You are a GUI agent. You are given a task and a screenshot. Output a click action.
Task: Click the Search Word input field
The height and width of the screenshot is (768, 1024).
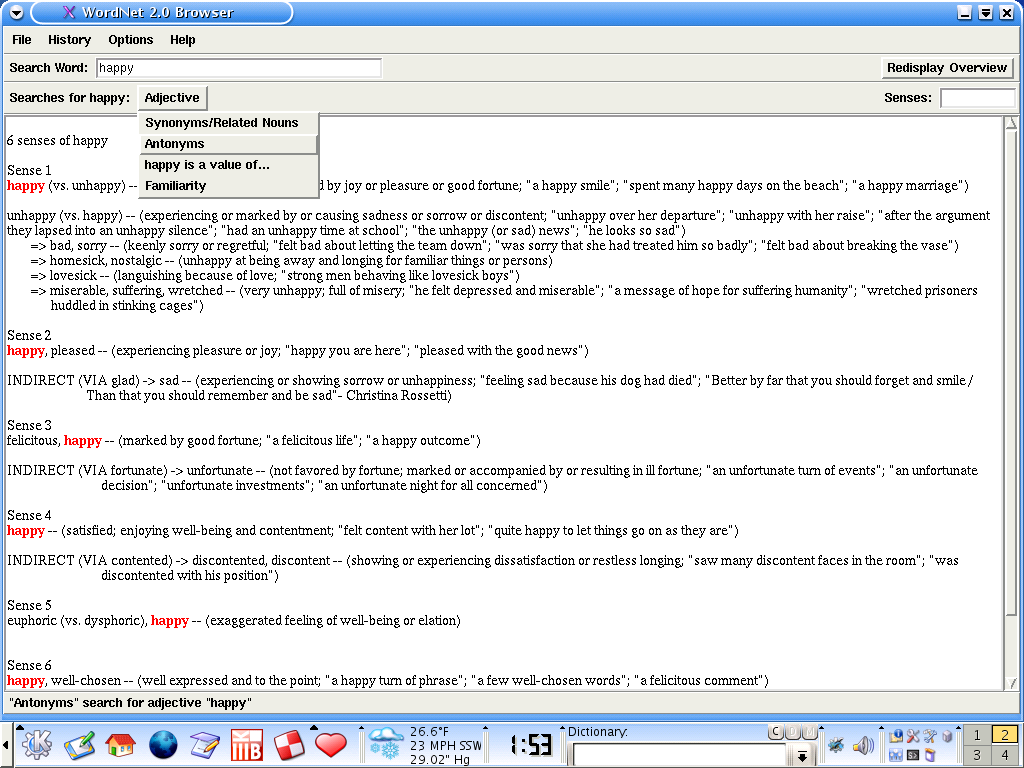click(239, 68)
